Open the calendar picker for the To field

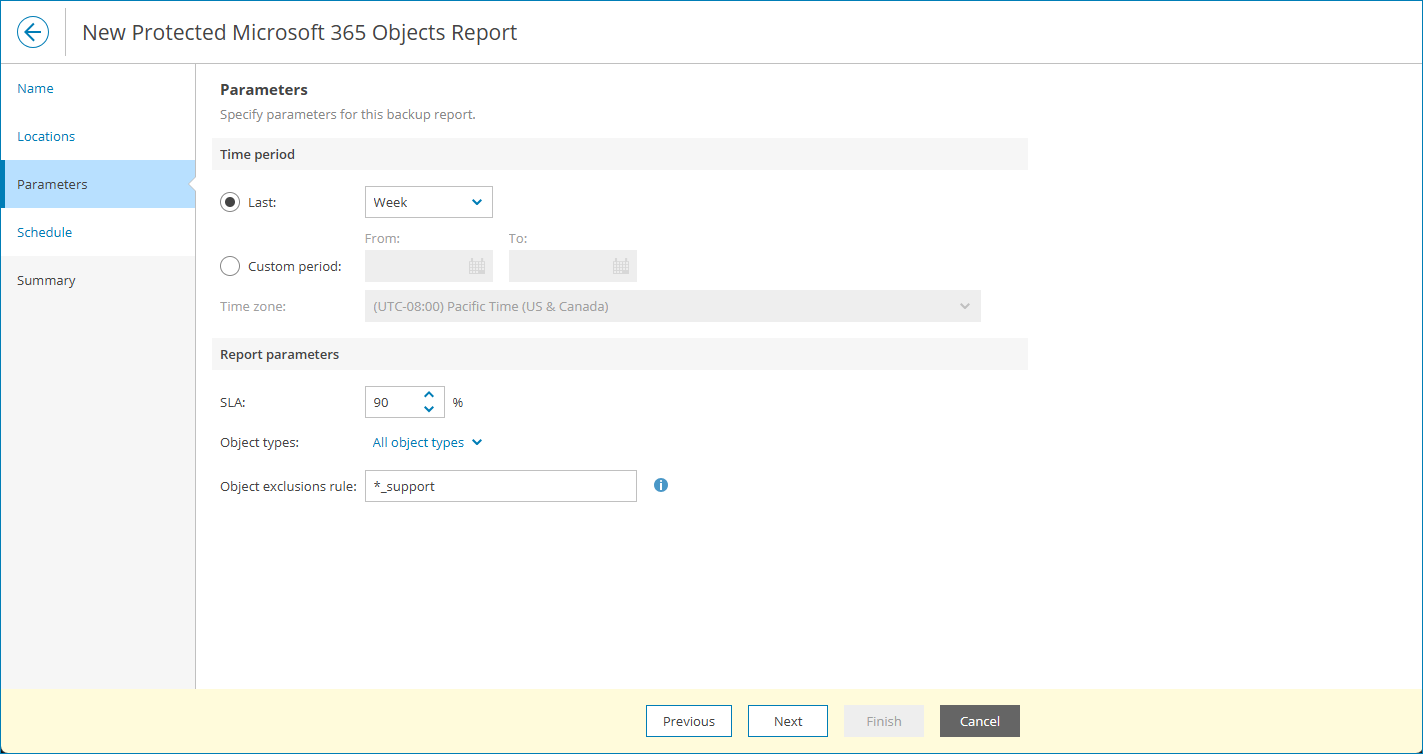click(x=622, y=265)
